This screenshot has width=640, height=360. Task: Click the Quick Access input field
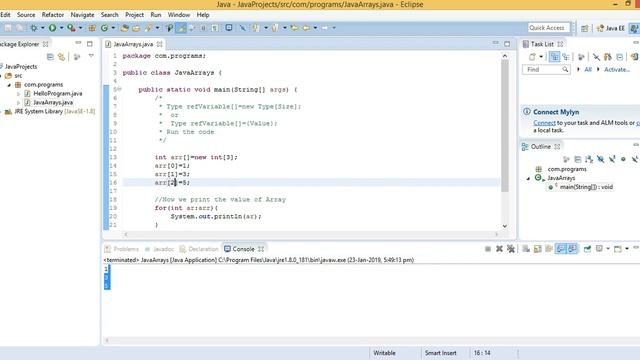click(x=548, y=28)
